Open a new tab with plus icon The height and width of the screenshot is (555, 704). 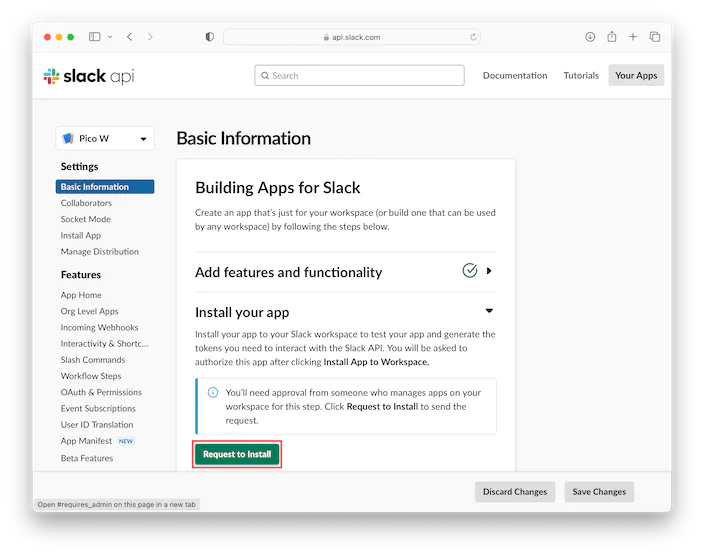pos(633,37)
